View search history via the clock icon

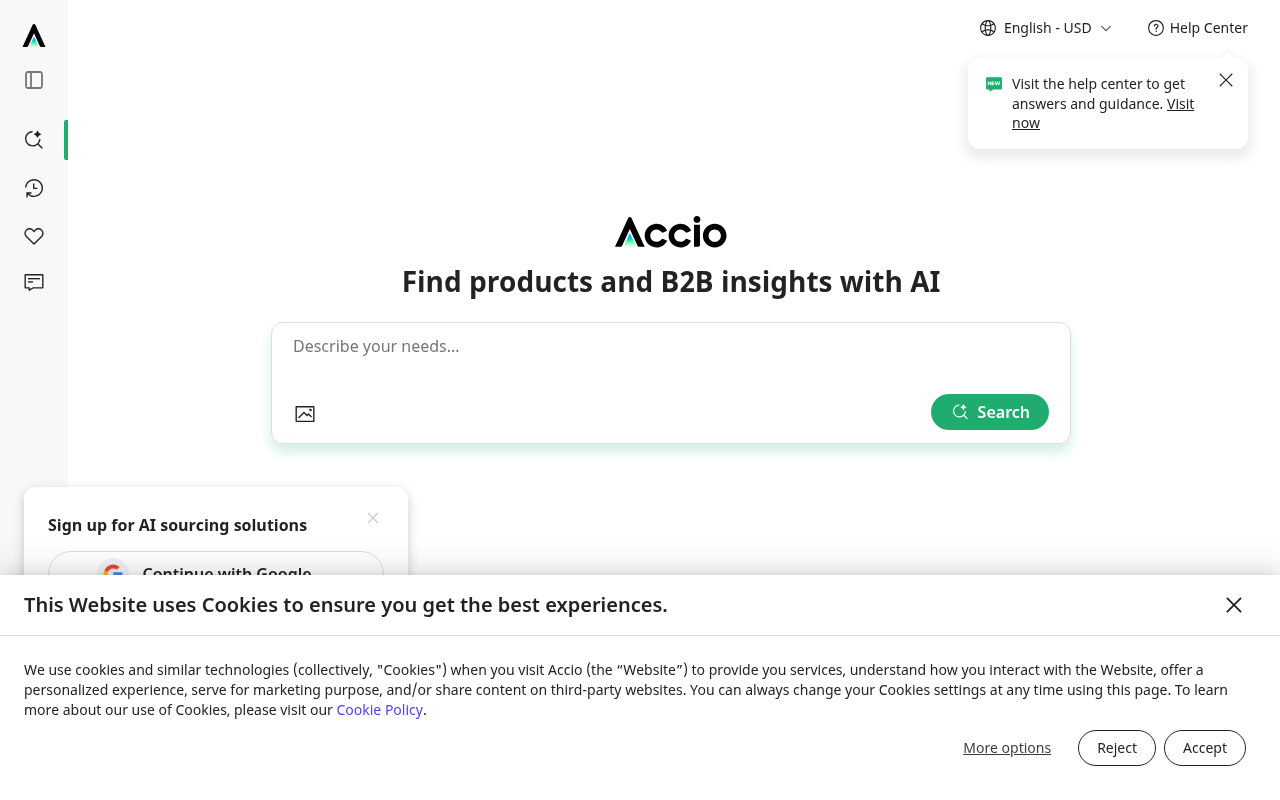click(x=33, y=187)
